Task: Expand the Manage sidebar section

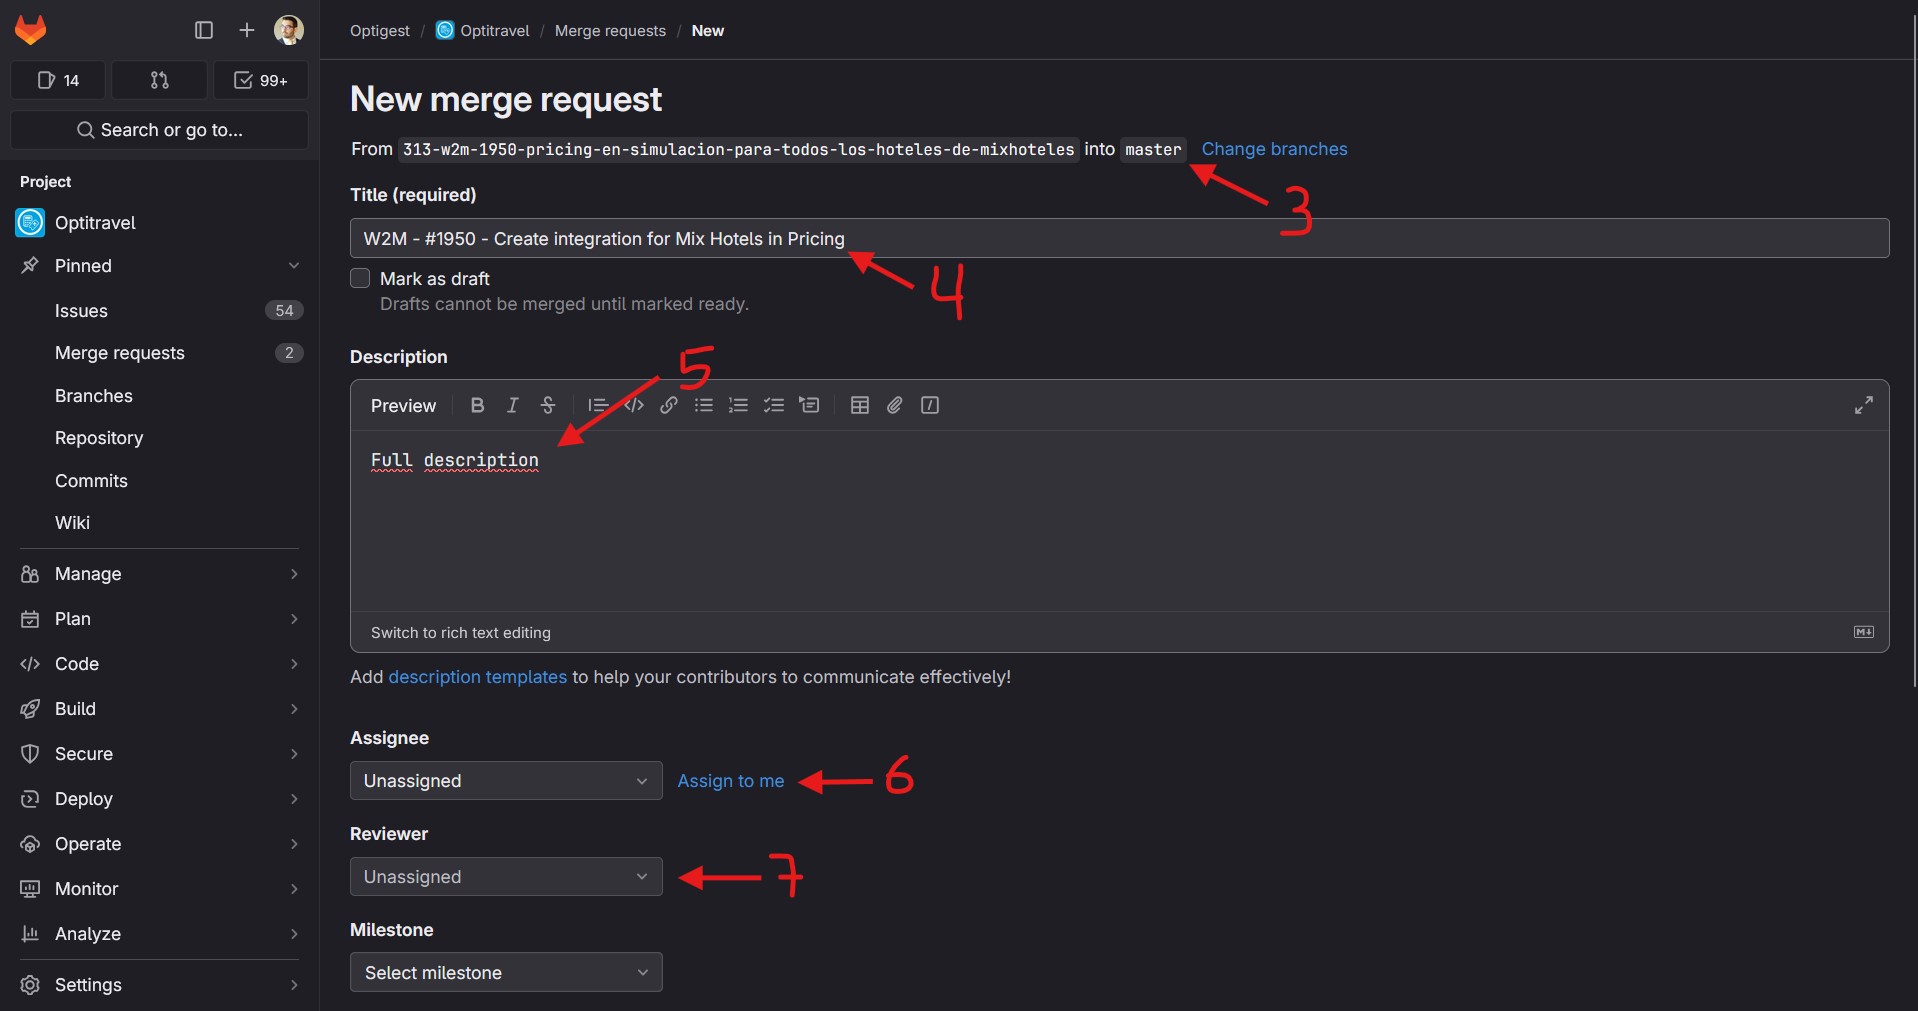Action: (159, 574)
